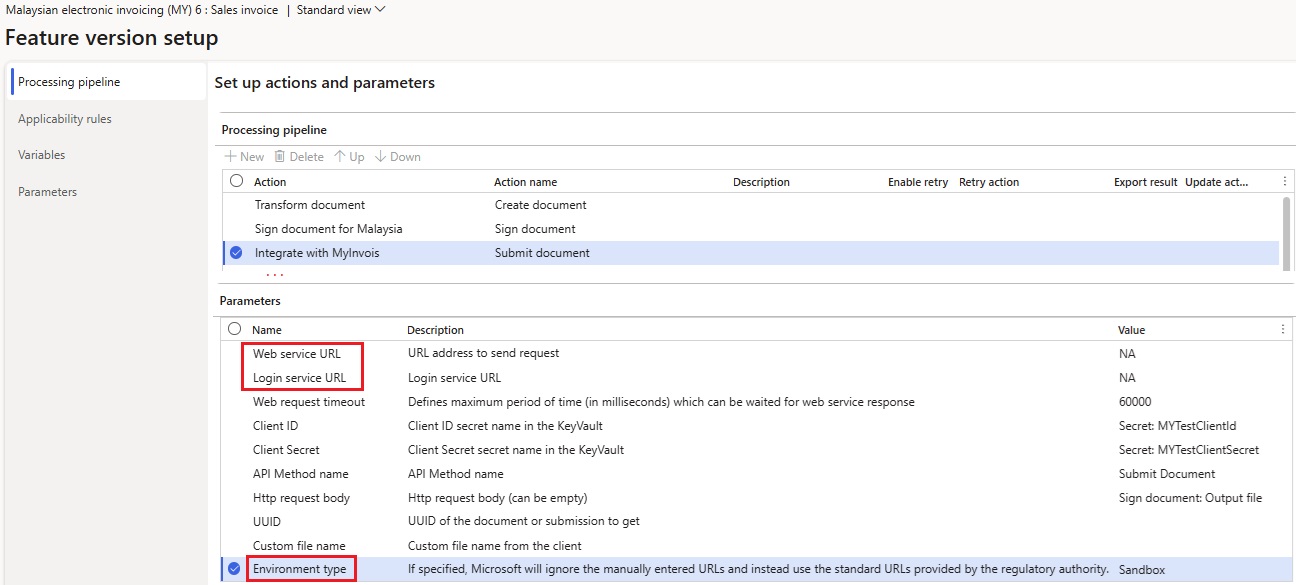The width and height of the screenshot is (1296, 585).
Task: Go to the Parameters section in left pane
Action: click(47, 191)
